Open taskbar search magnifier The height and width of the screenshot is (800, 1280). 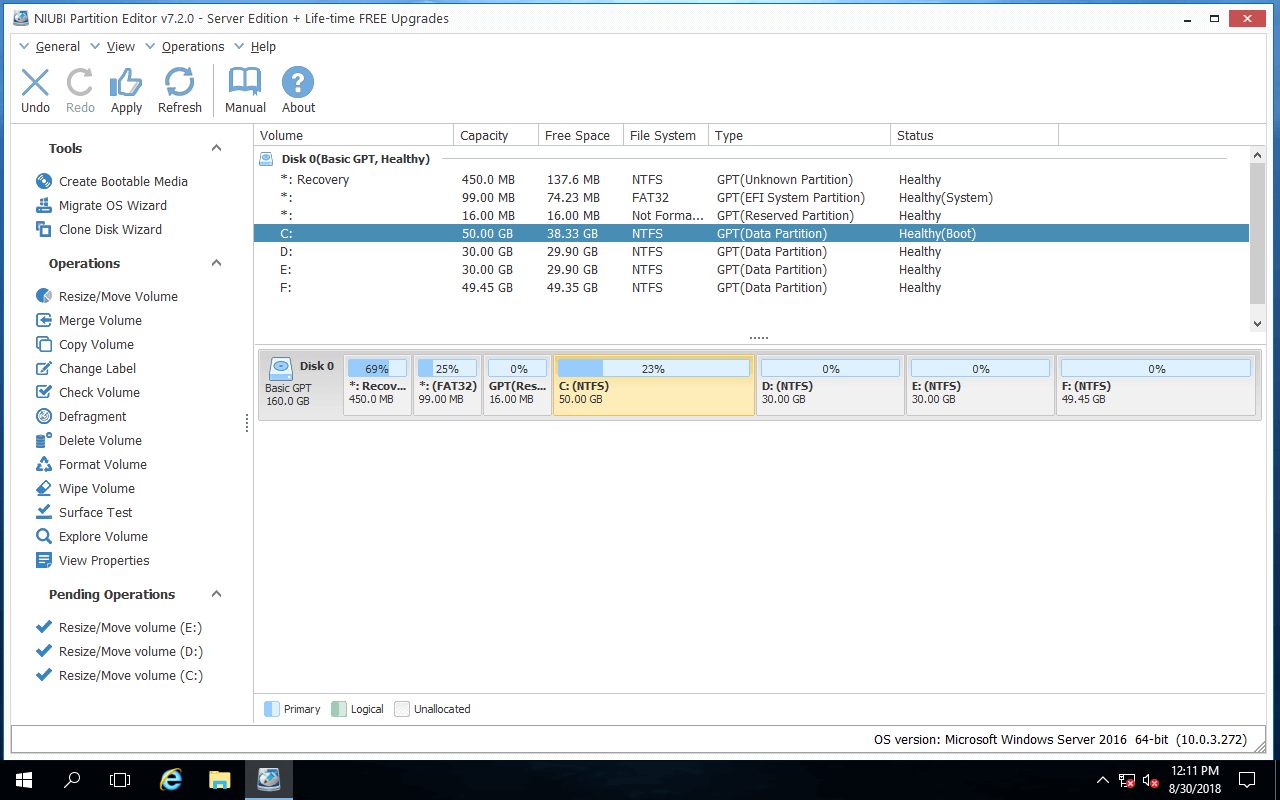[72, 779]
